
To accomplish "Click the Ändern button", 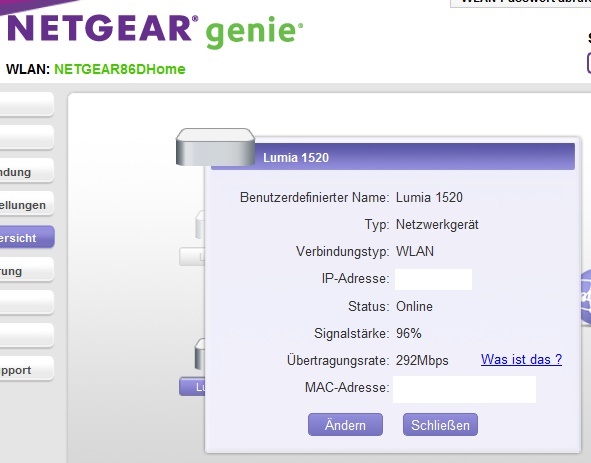I will (345, 425).
